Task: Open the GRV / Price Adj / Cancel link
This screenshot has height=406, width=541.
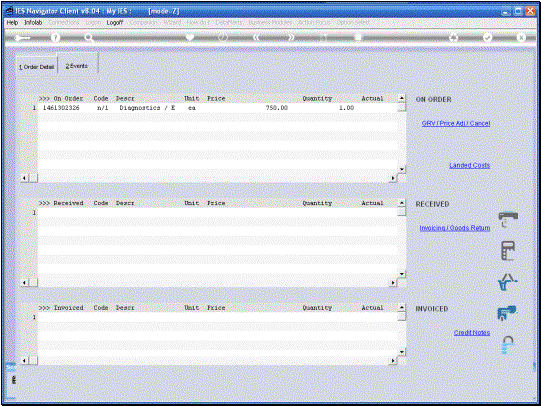Action: (456, 123)
